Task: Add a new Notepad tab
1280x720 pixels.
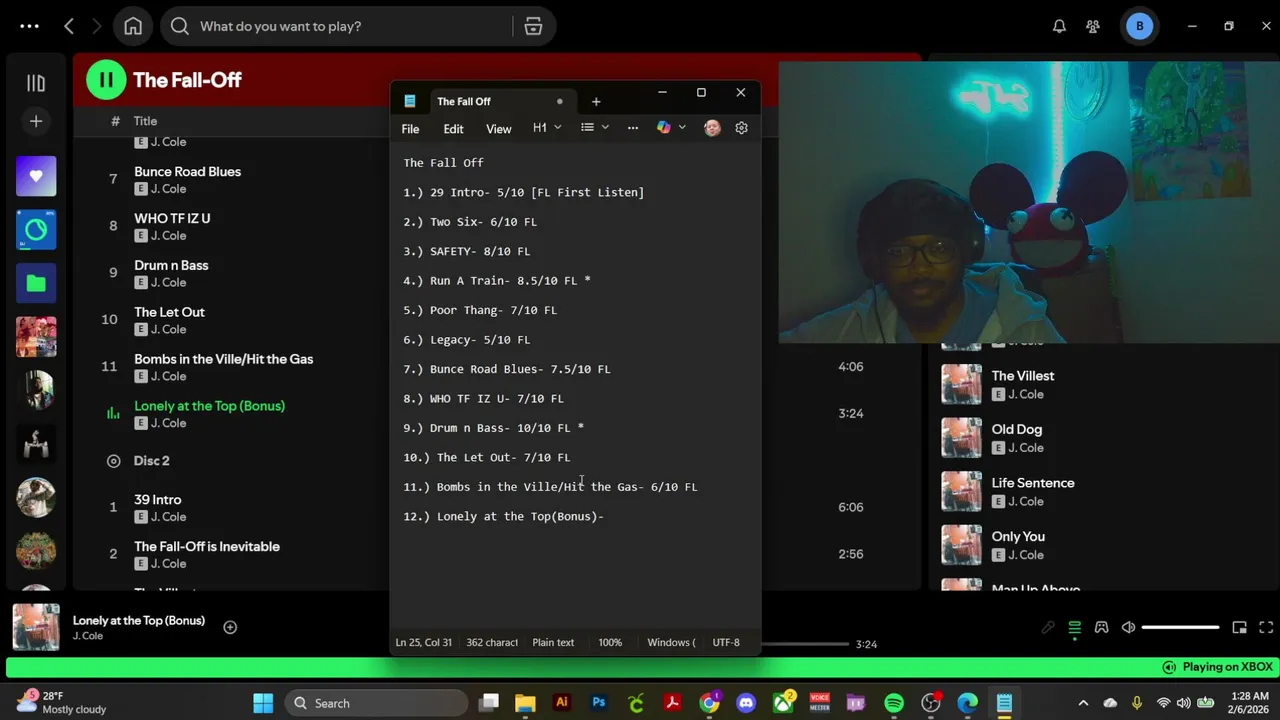Action: tap(596, 101)
